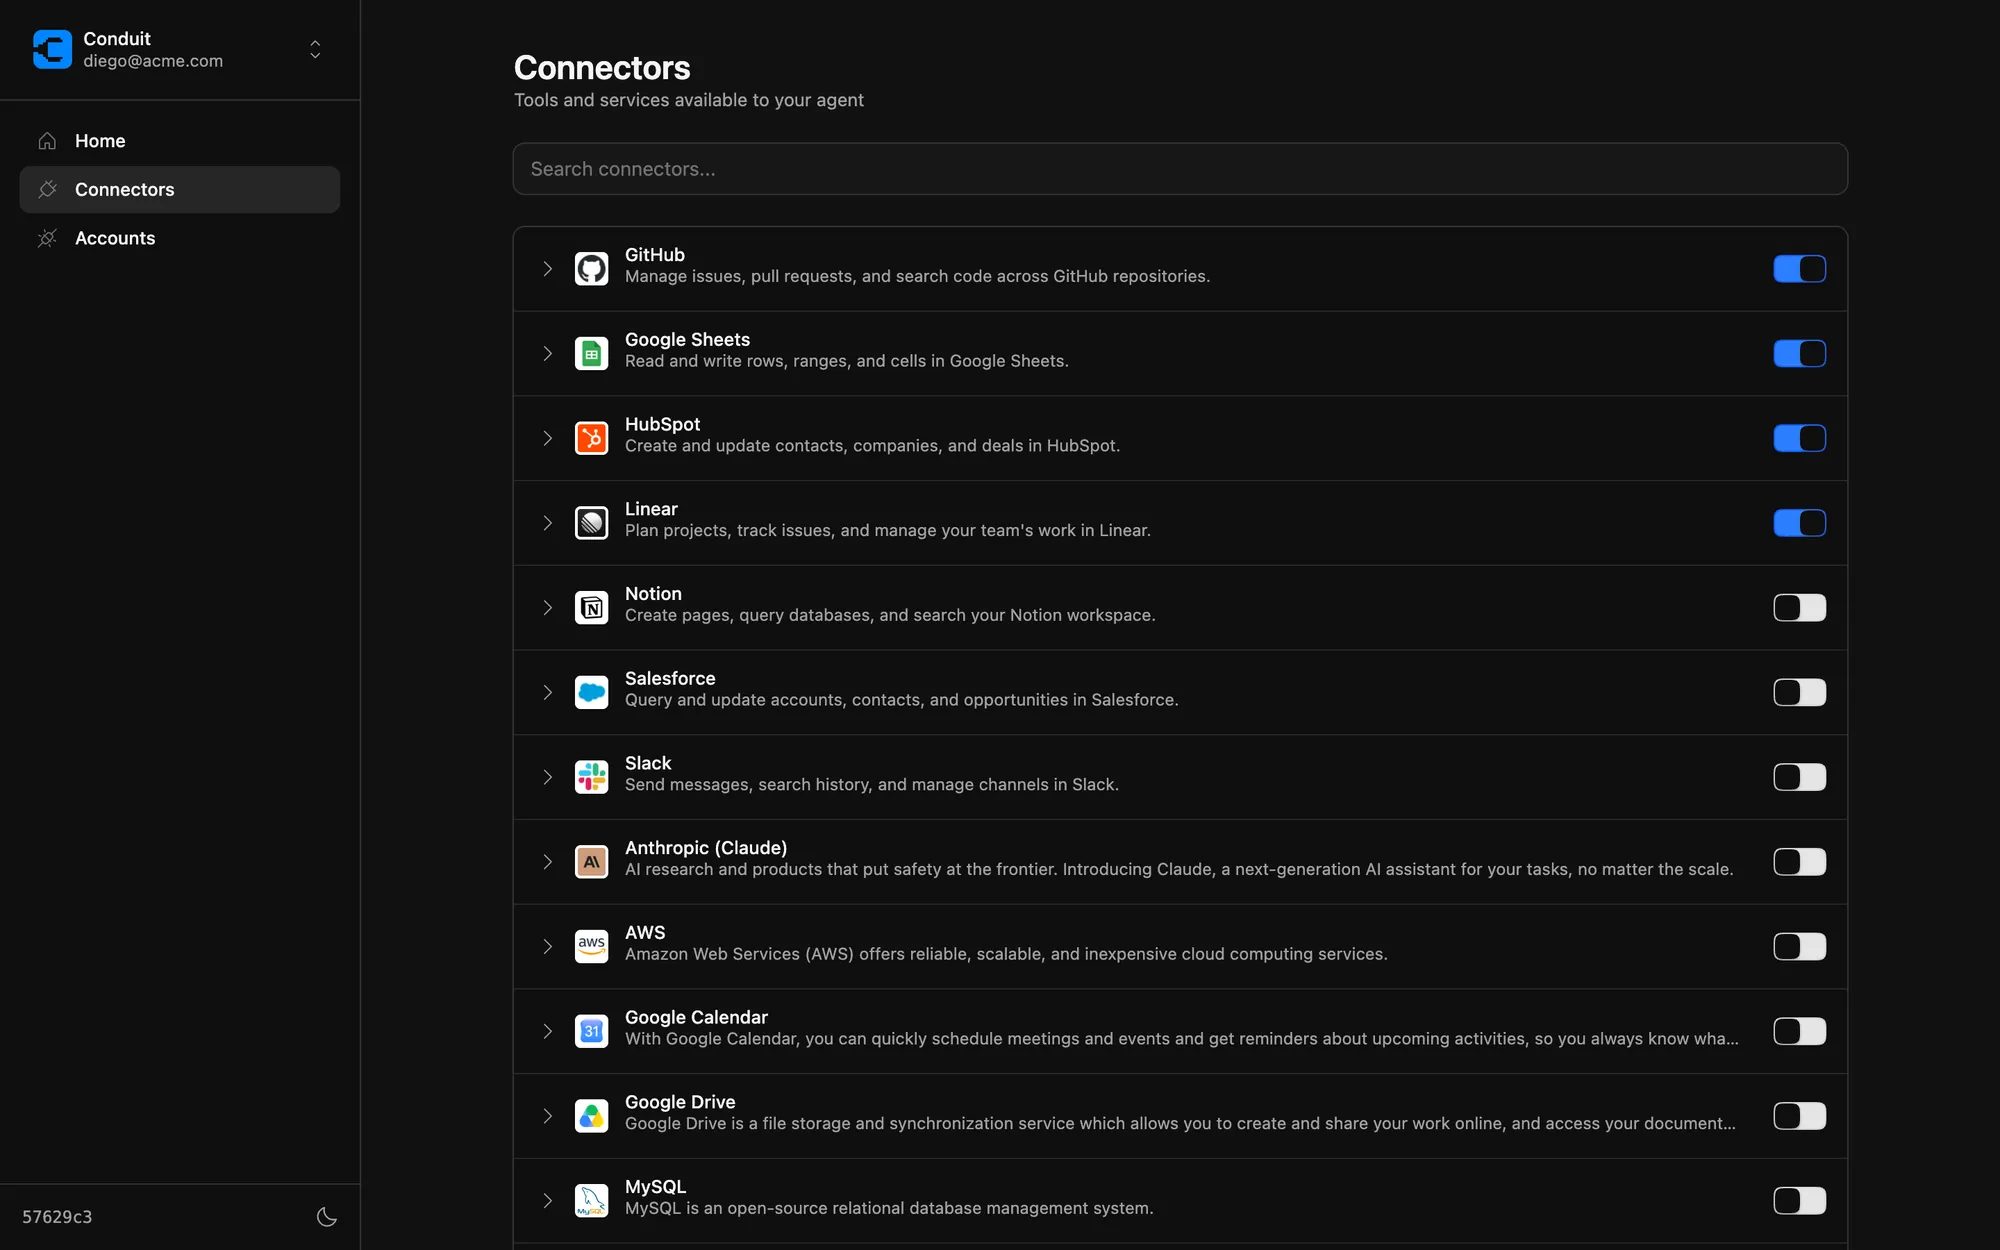Viewport: 2000px width, 1250px height.
Task: Disable the GitHub connector toggle
Action: [x=1799, y=269]
